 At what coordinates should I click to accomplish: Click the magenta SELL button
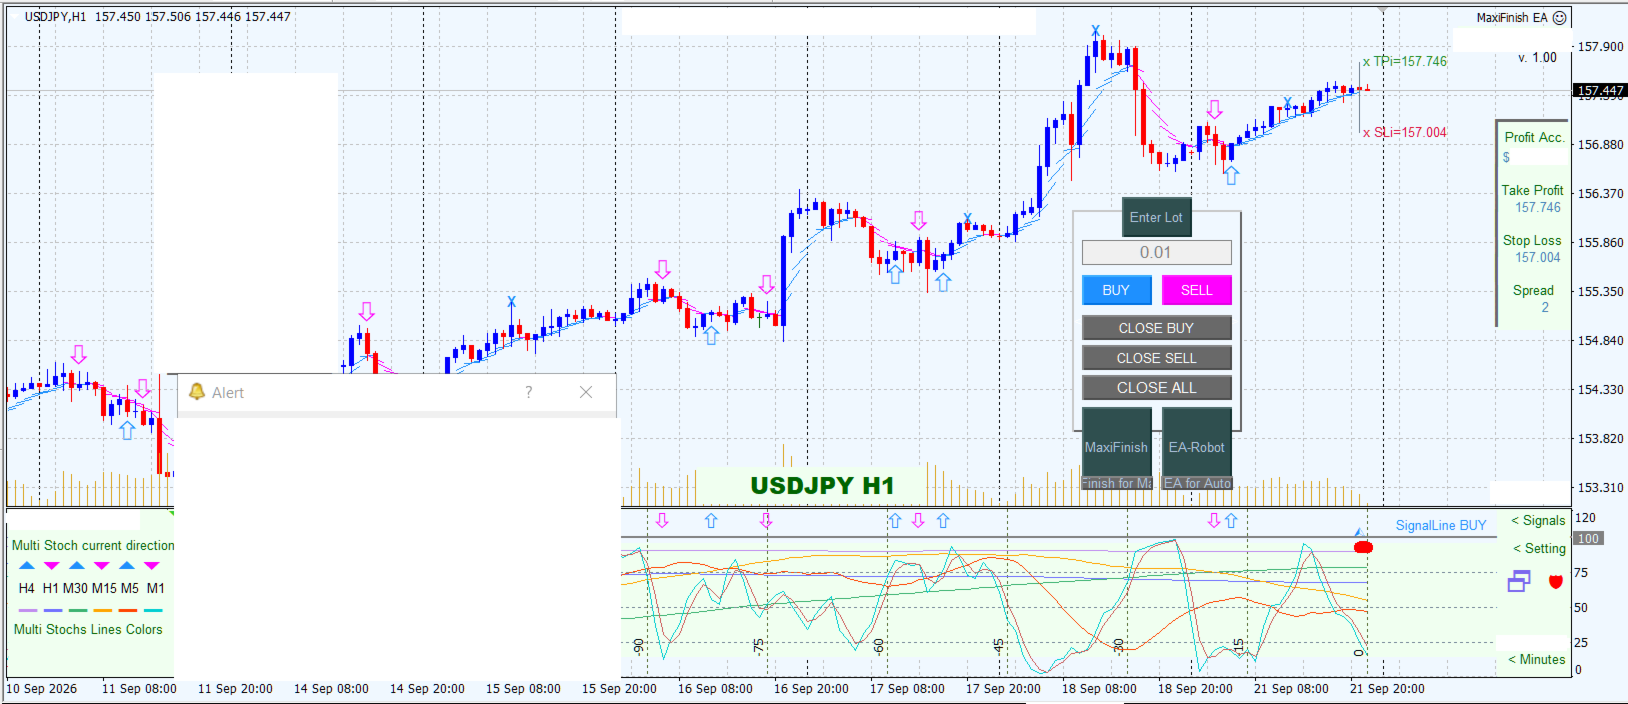point(1196,290)
